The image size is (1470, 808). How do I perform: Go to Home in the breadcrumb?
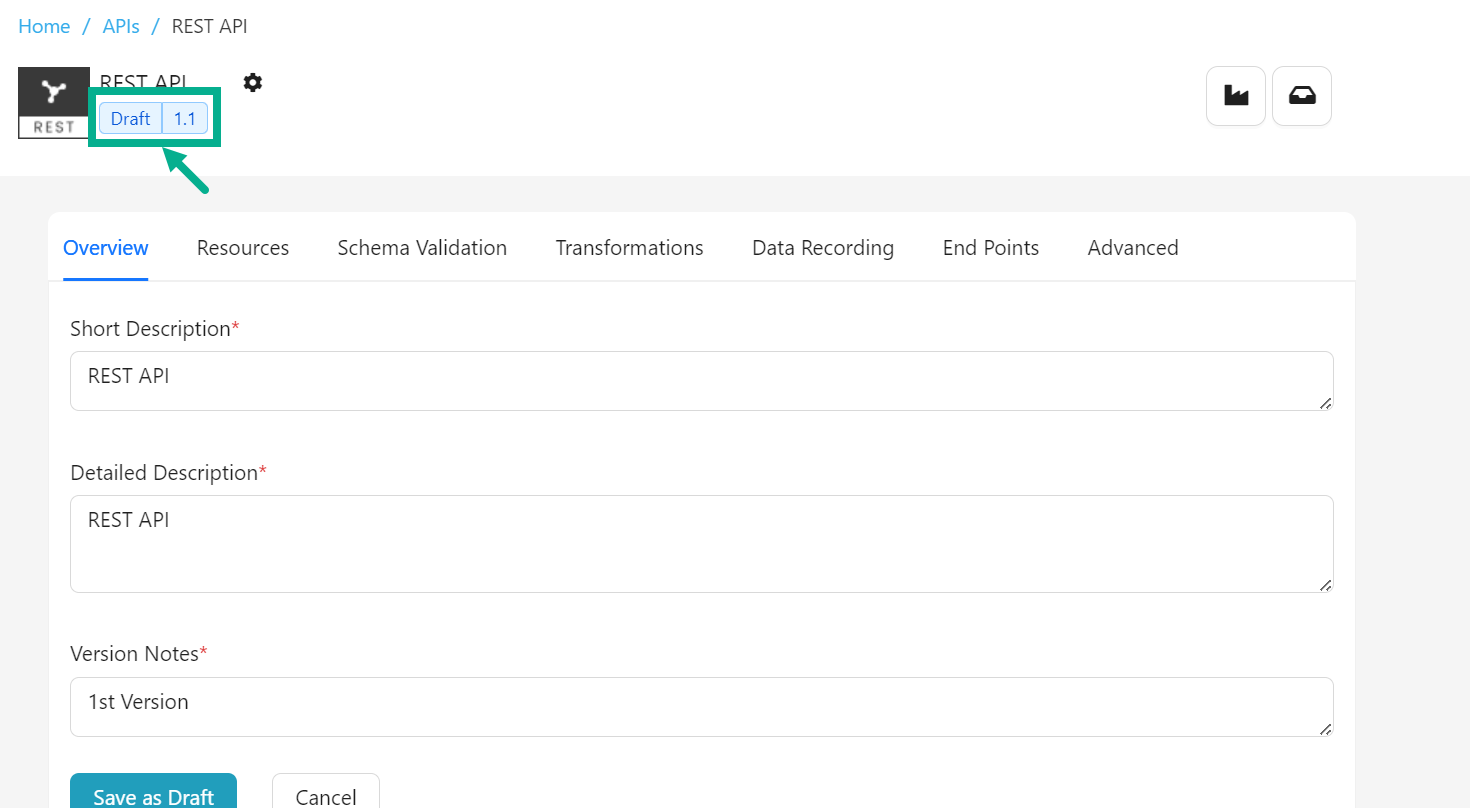pos(44,26)
